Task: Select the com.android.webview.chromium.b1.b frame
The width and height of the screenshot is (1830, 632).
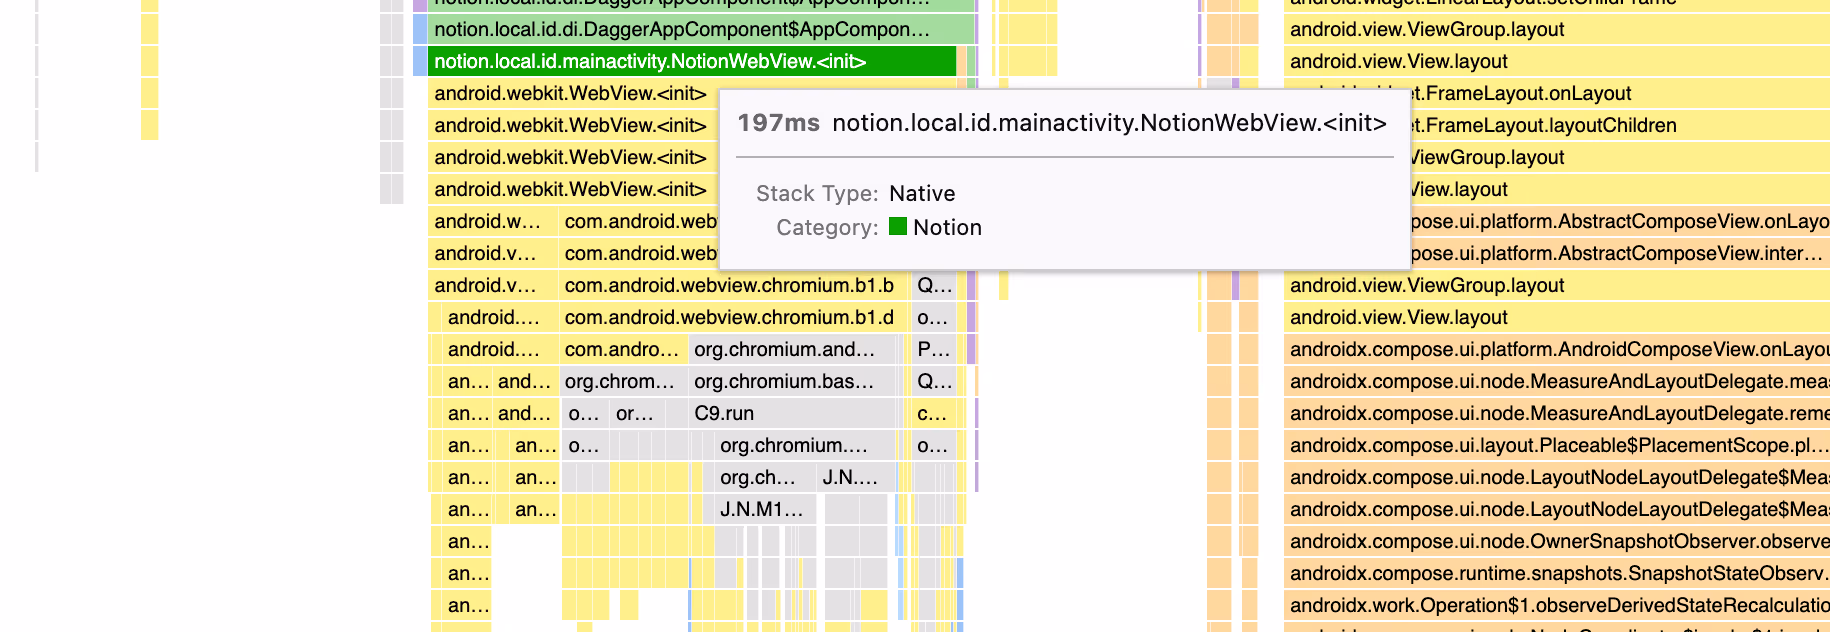Action: click(x=730, y=285)
